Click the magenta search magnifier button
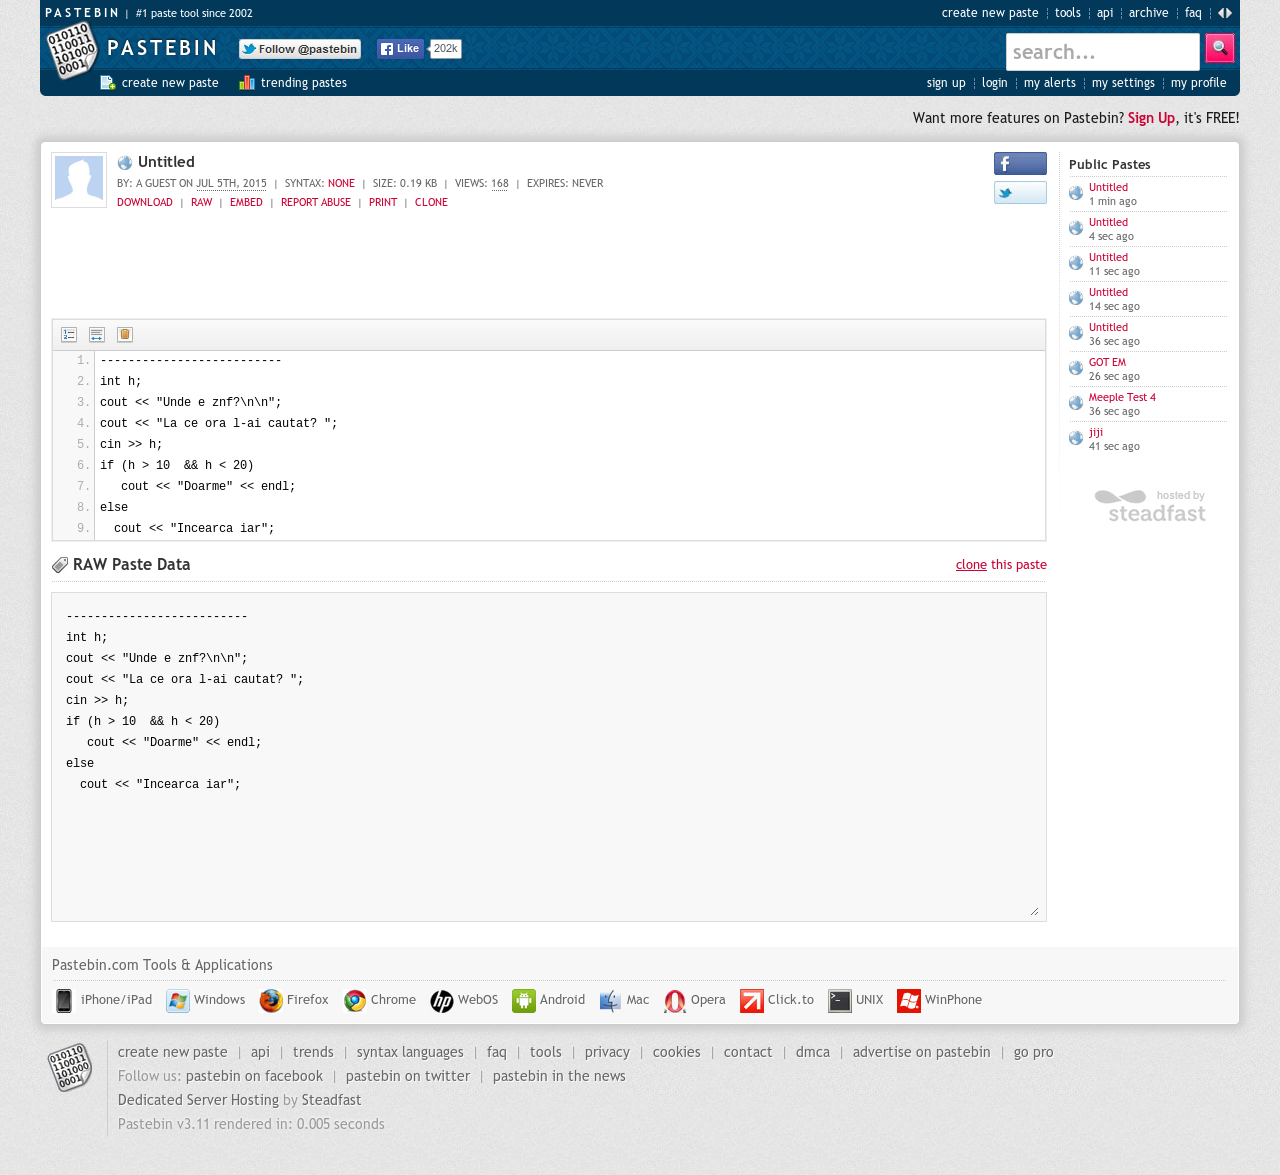The width and height of the screenshot is (1280, 1175). pyautogui.click(x=1220, y=48)
